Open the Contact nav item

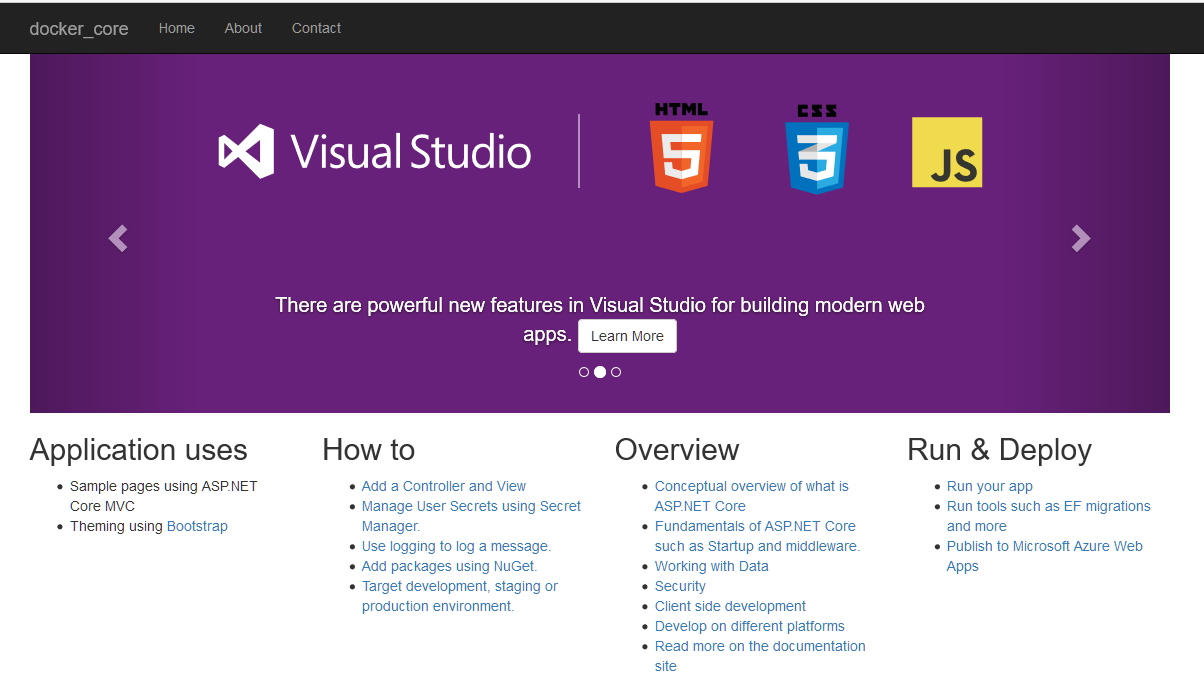pyautogui.click(x=316, y=28)
